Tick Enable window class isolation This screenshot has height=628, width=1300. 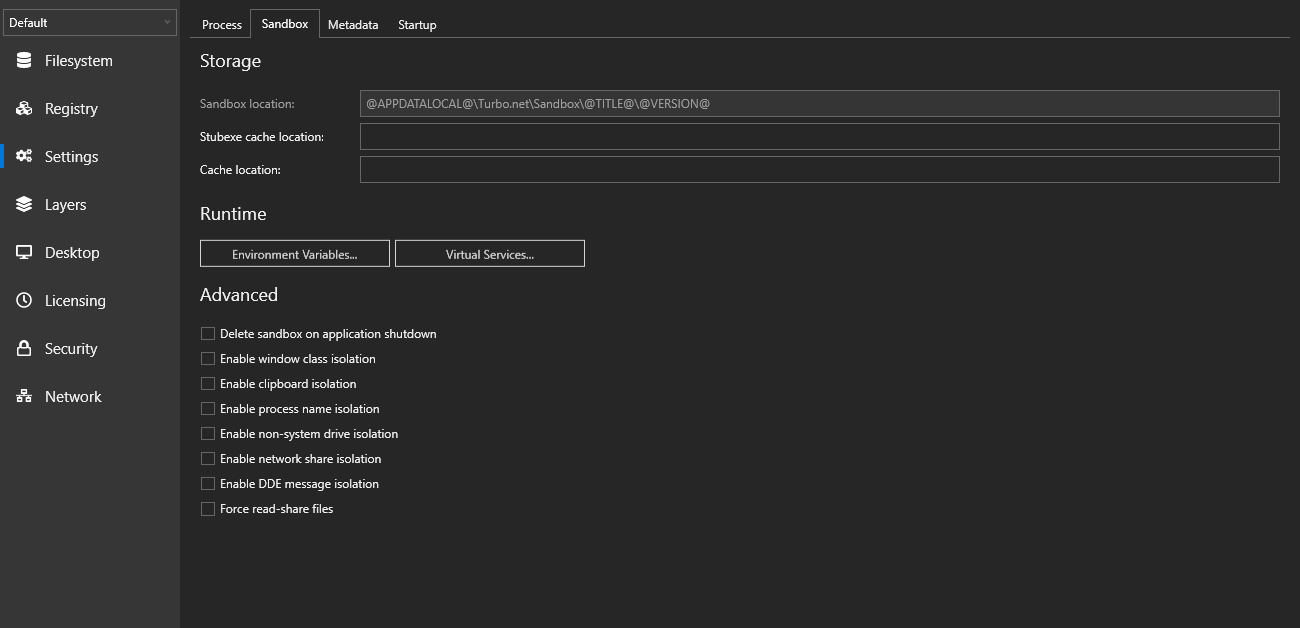(x=208, y=359)
